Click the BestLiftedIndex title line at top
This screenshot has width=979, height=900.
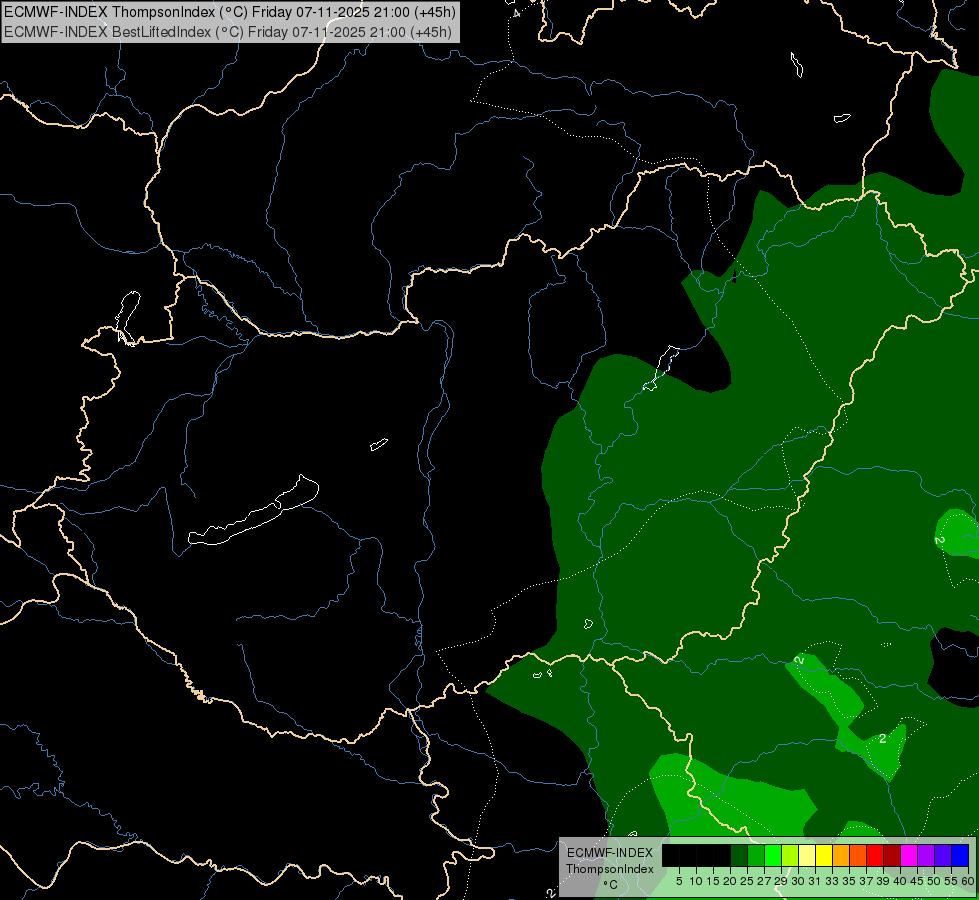[x=228, y=32]
